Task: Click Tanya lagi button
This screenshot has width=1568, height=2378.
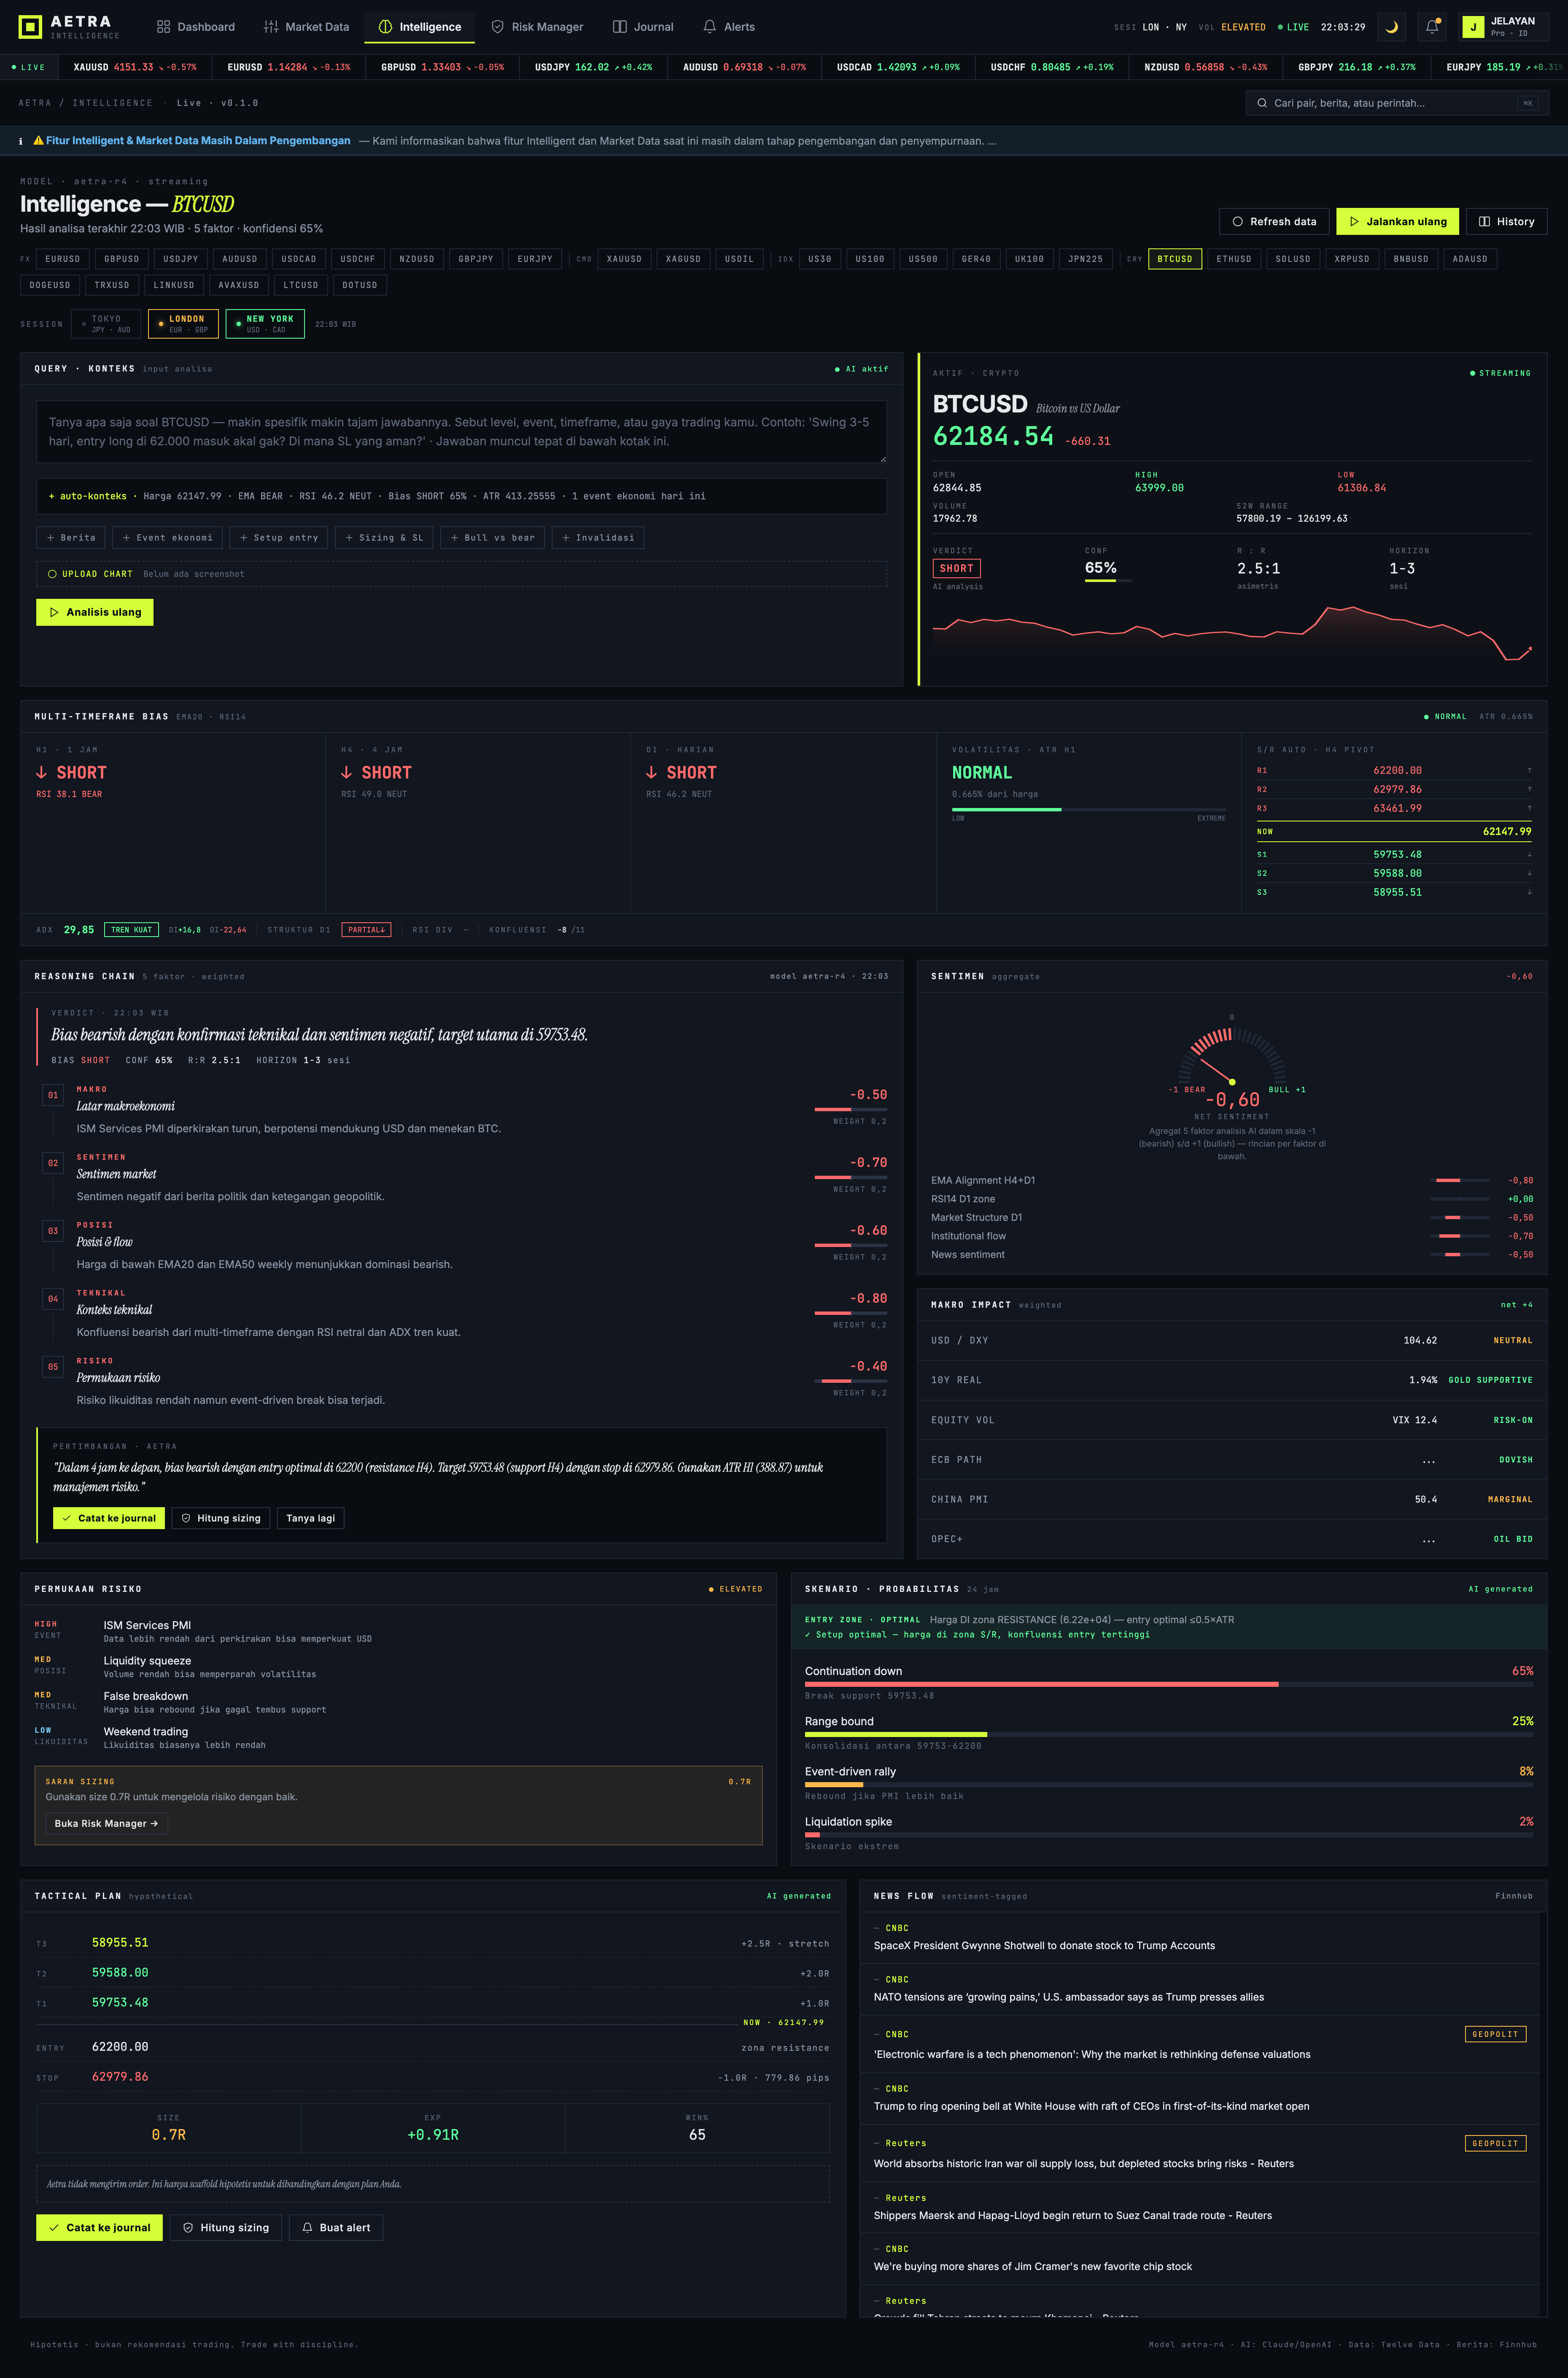Action: pyautogui.click(x=311, y=1518)
